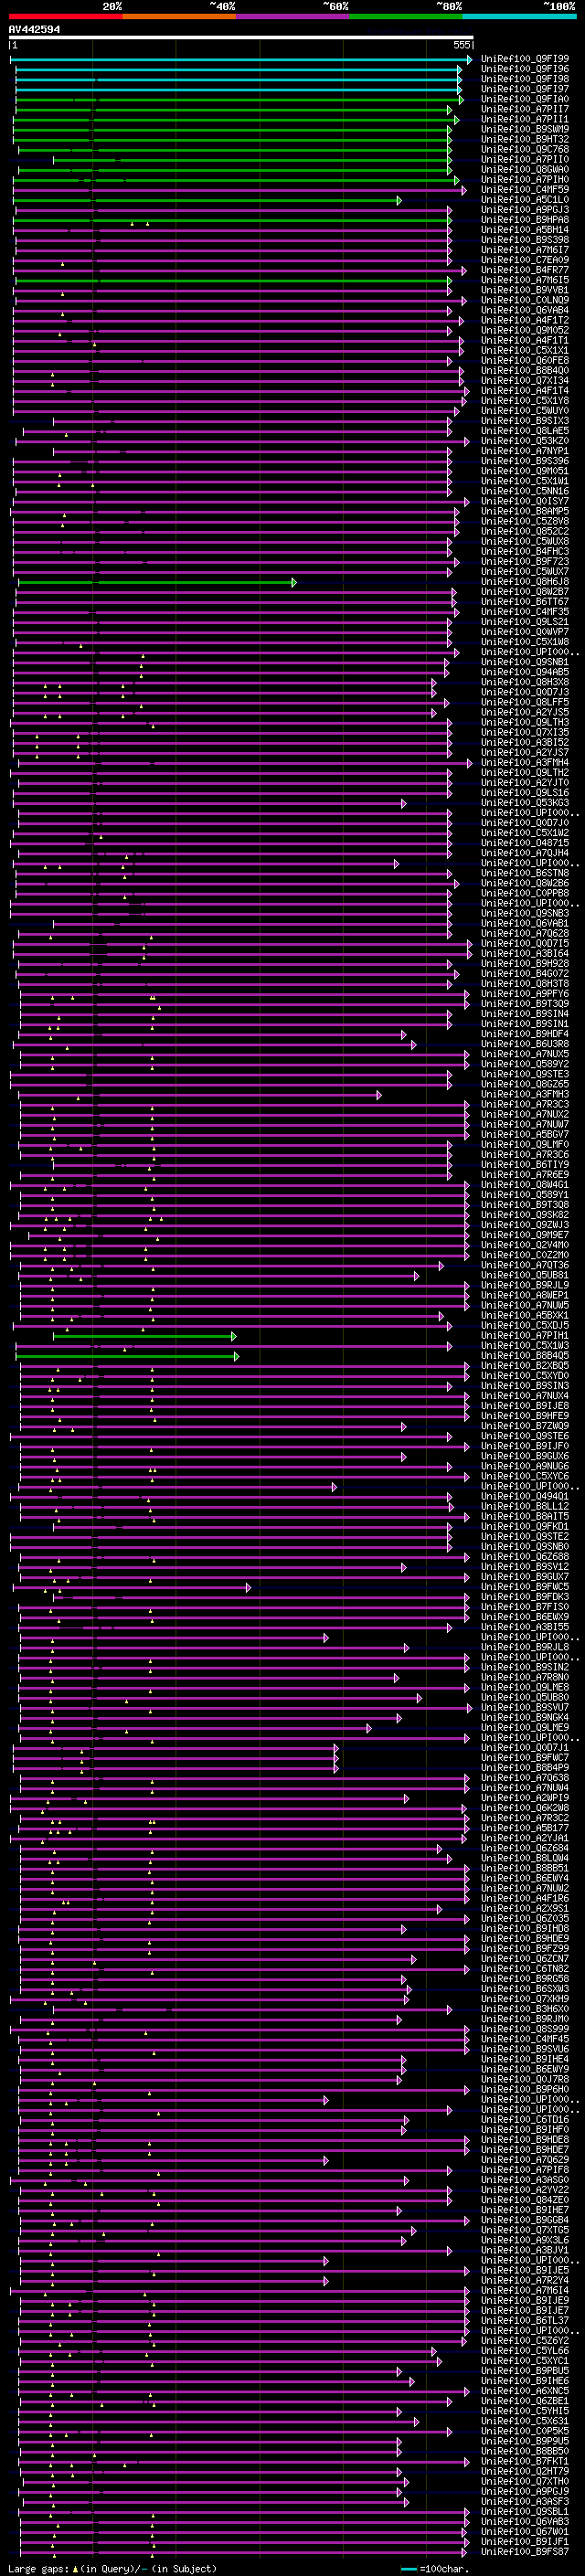The height and width of the screenshot is (2576, 585).
Task: Select the UniRef100_A7R2Y4 label
Action: coord(525,2280)
